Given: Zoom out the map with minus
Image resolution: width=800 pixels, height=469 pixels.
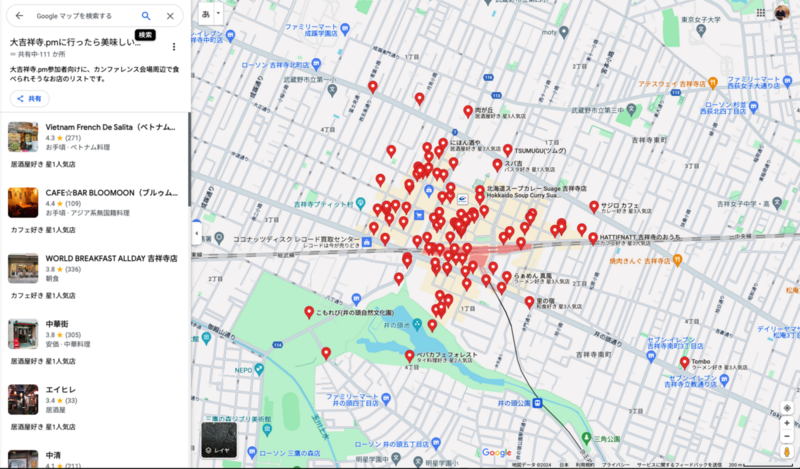Looking at the screenshot, I should click(787, 436).
